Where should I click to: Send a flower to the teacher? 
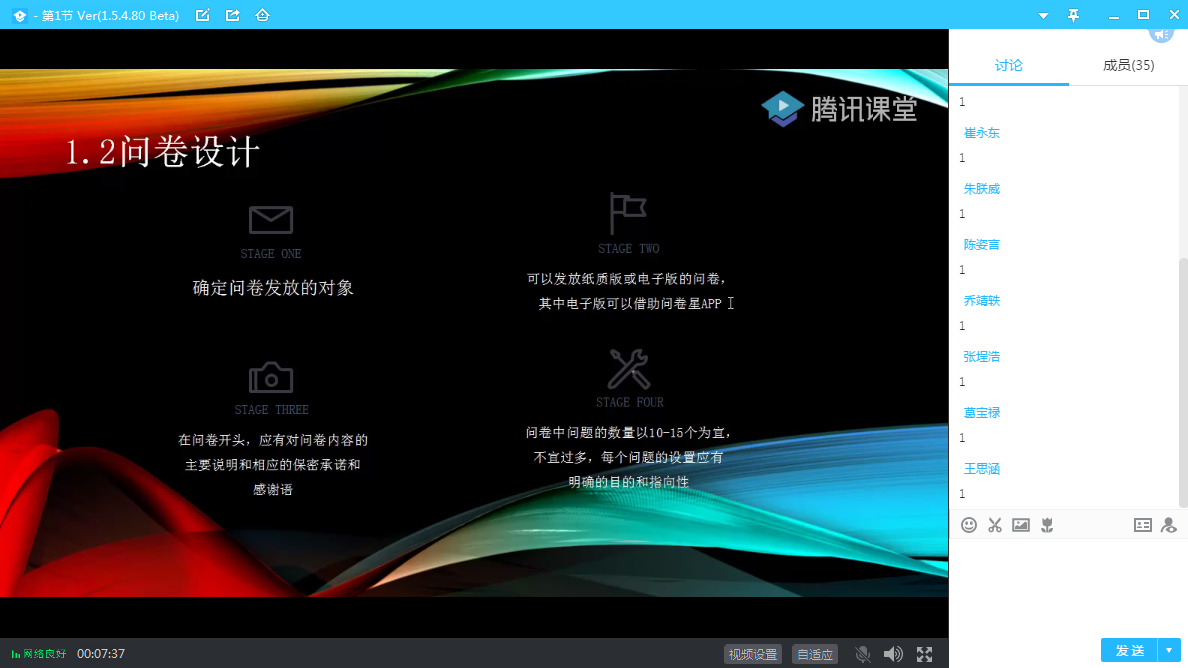1047,525
